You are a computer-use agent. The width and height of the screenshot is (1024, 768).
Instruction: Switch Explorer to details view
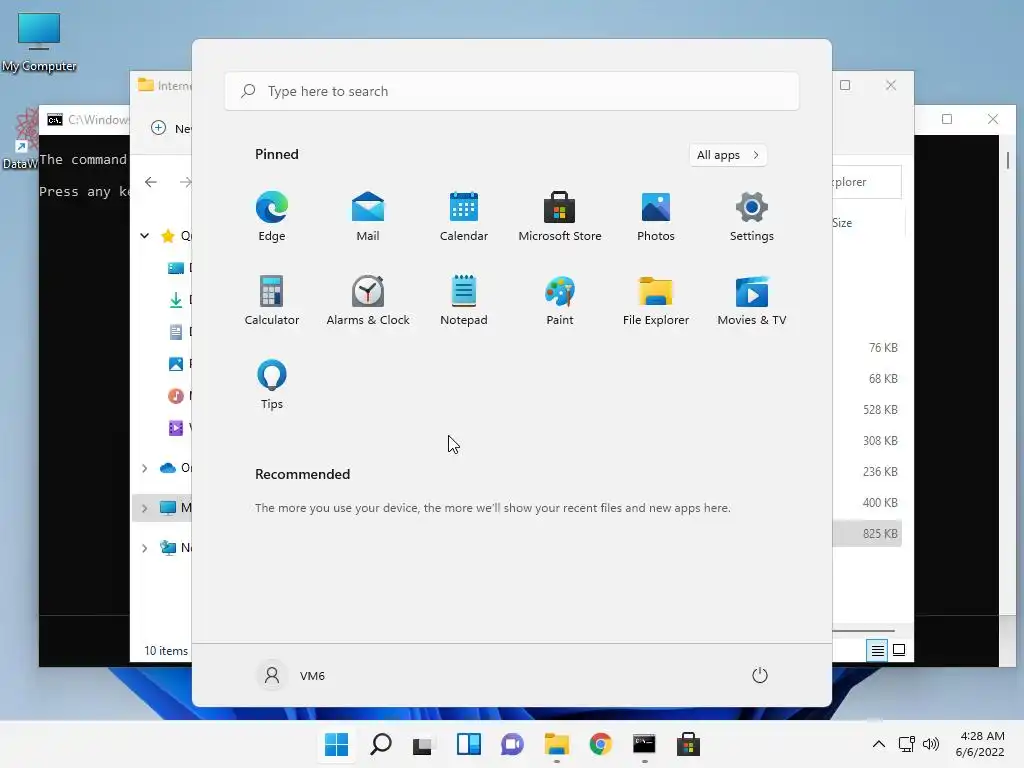(877, 650)
